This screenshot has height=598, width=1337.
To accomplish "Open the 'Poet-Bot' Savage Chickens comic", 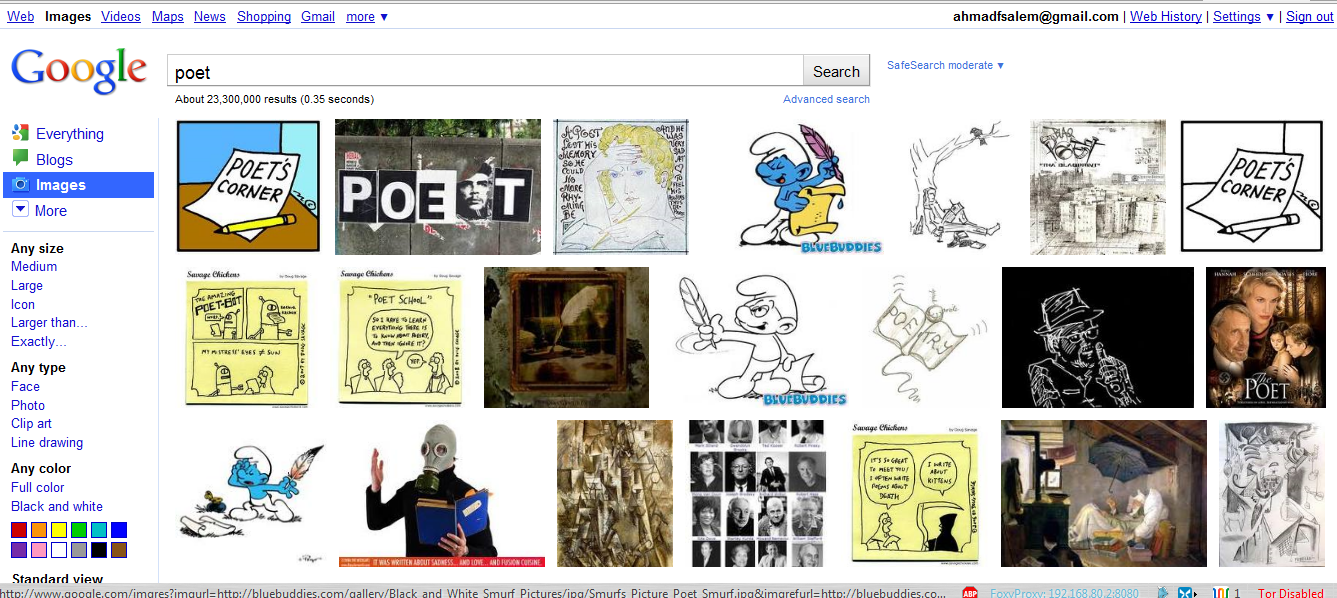I will pyautogui.click(x=247, y=337).
